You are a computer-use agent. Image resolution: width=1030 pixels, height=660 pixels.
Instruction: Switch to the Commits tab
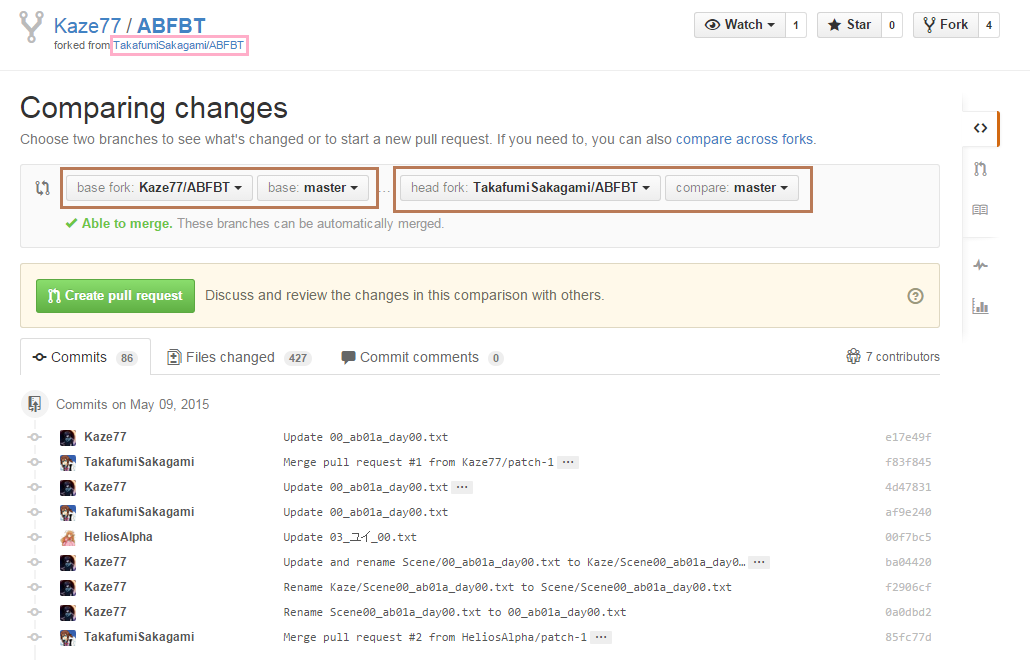coord(85,357)
